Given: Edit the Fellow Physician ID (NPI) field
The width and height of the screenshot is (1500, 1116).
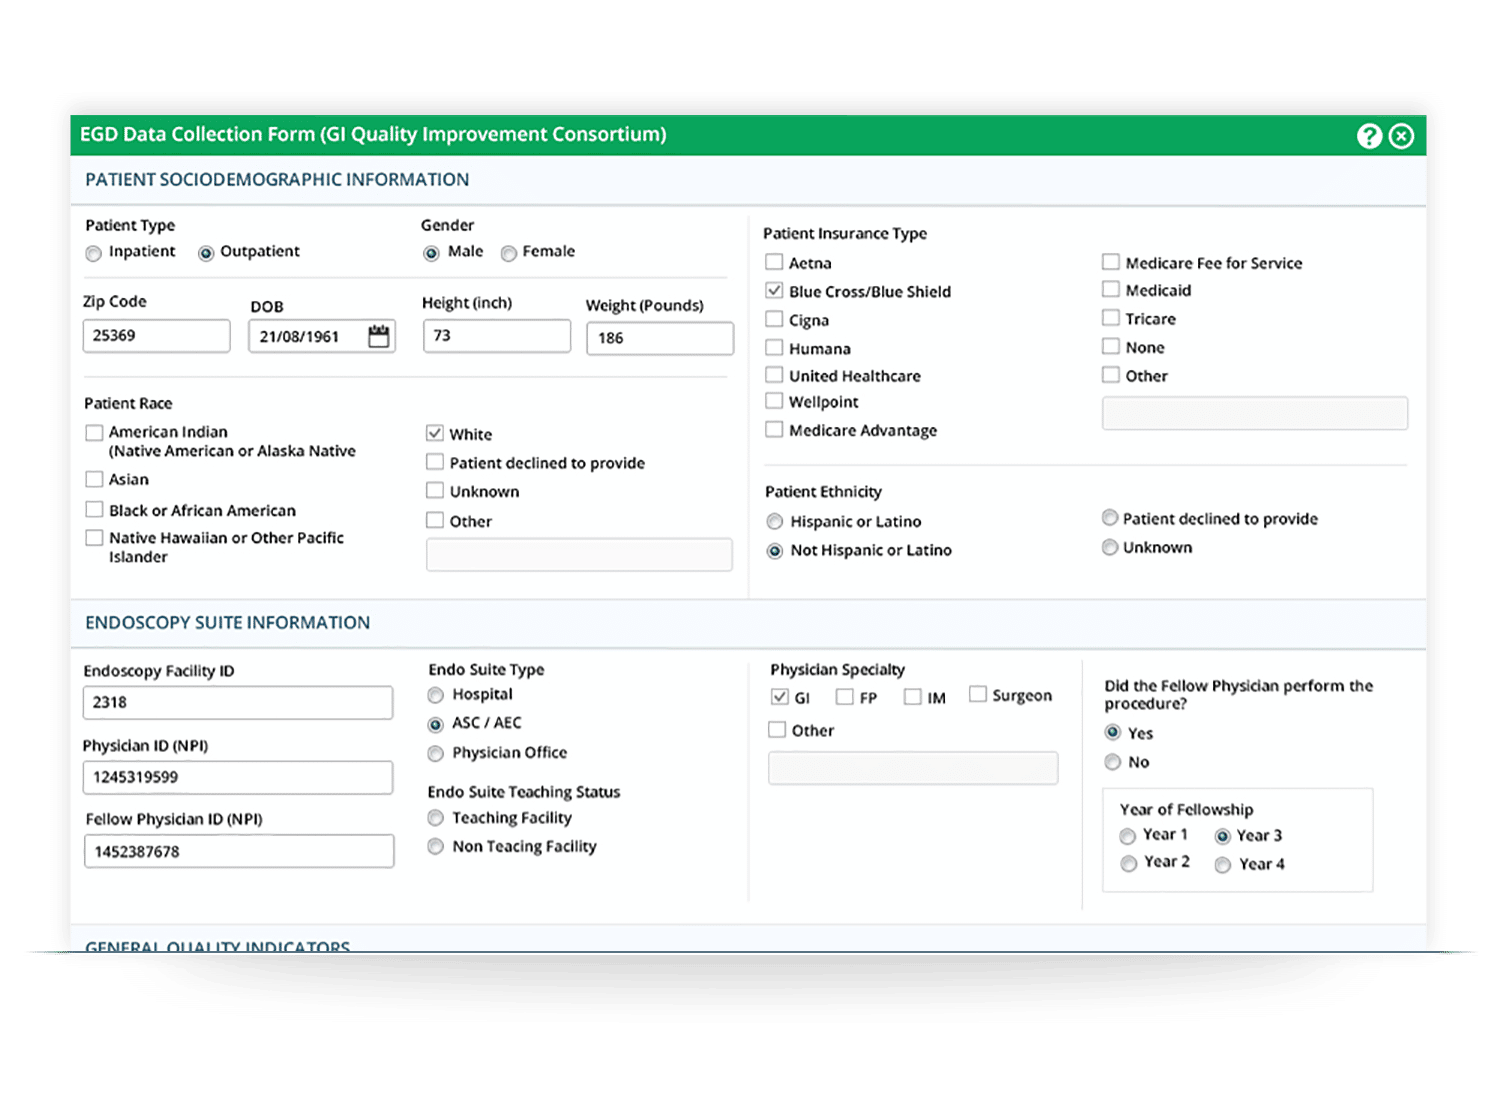Looking at the screenshot, I should [239, 852].
